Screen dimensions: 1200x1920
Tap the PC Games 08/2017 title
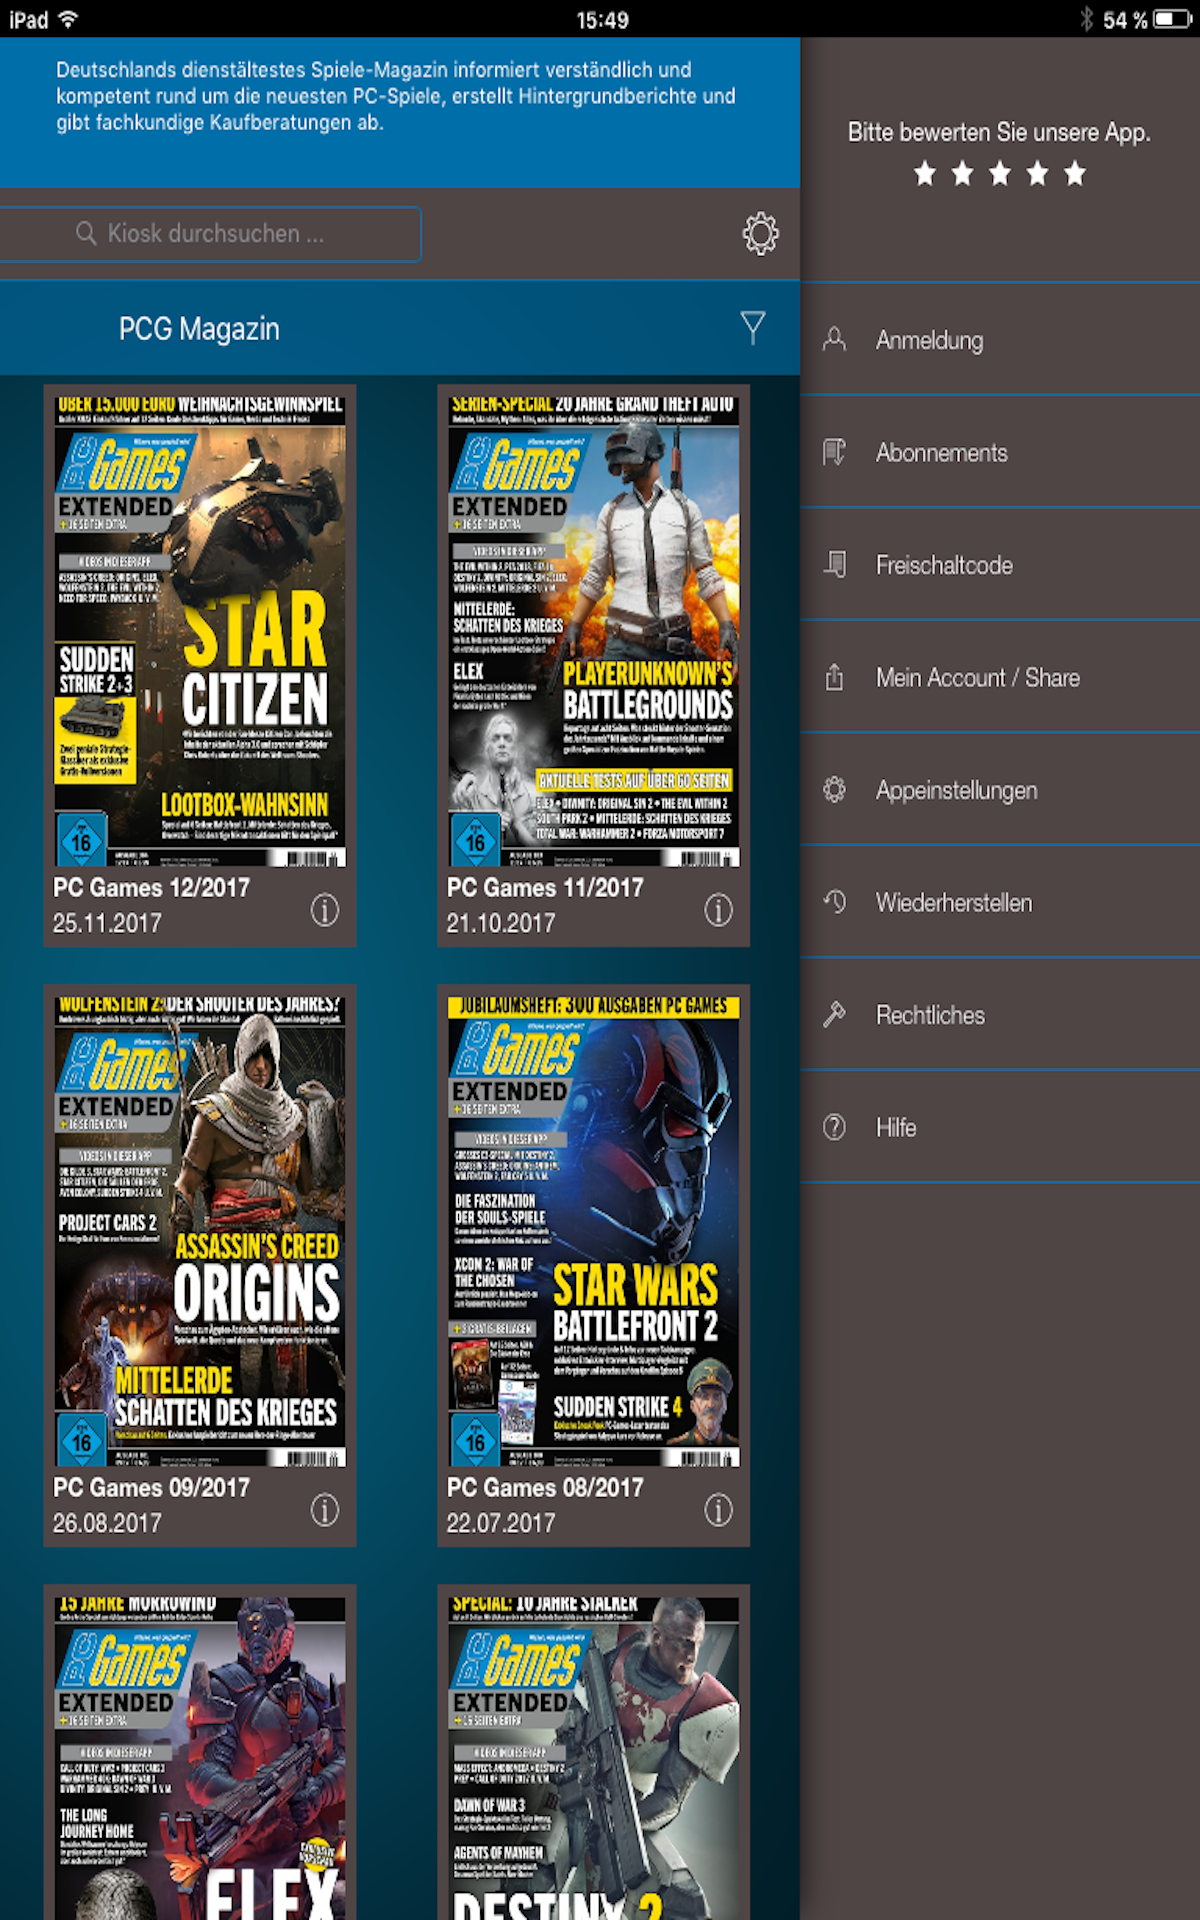tap(545, 1487)
